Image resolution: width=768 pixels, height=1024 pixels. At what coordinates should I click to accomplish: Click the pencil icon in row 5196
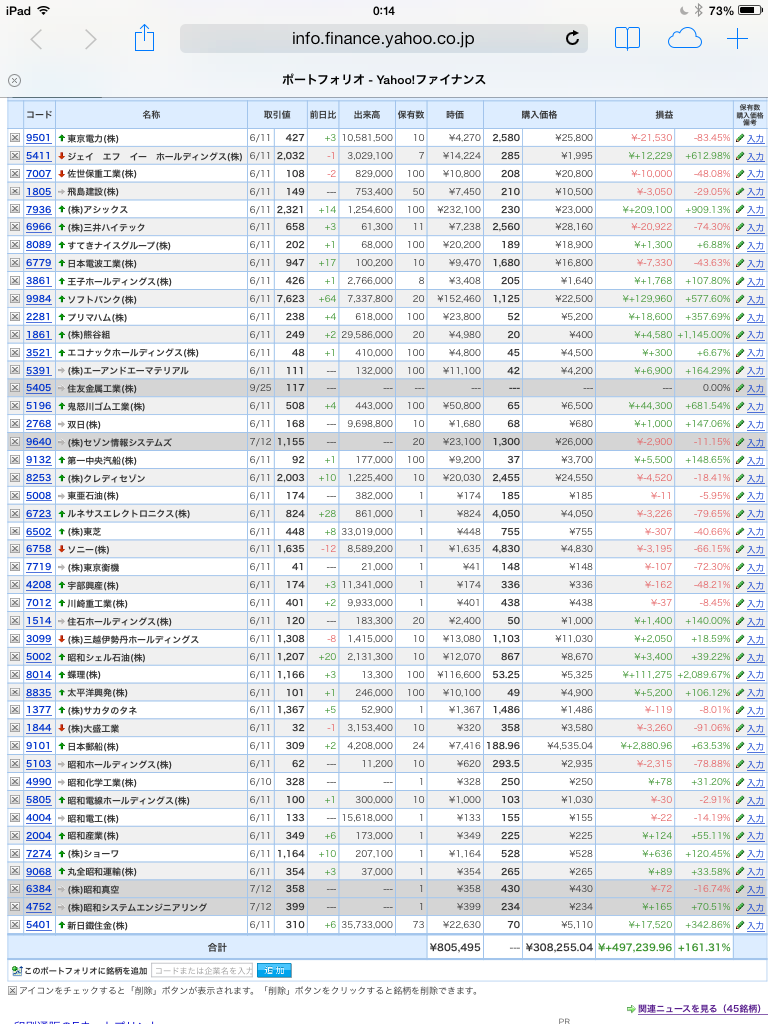(740, 406)
